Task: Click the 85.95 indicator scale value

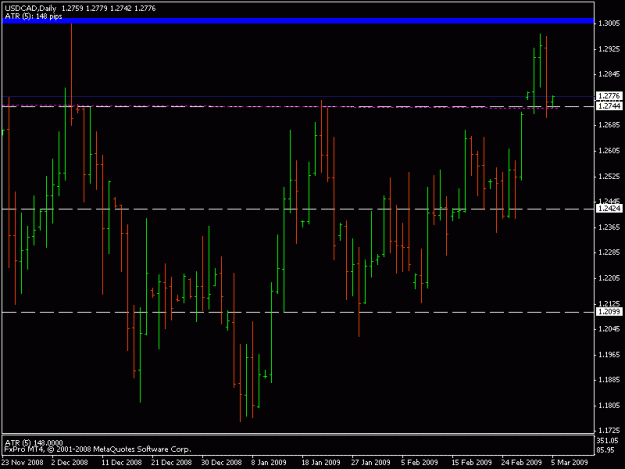Action: coord(606,450)
